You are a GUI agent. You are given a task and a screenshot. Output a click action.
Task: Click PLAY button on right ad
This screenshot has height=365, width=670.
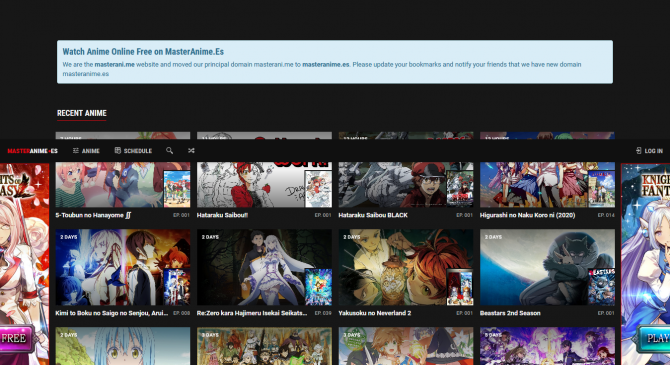(654, 339)
